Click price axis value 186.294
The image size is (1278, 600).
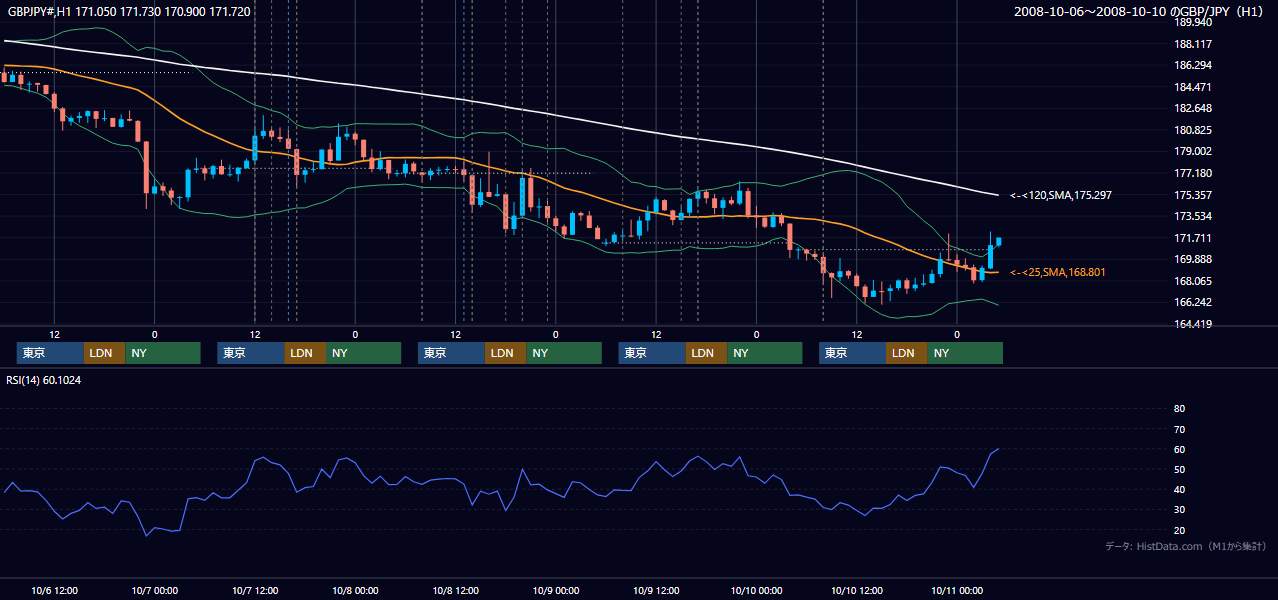[1194, 65]
